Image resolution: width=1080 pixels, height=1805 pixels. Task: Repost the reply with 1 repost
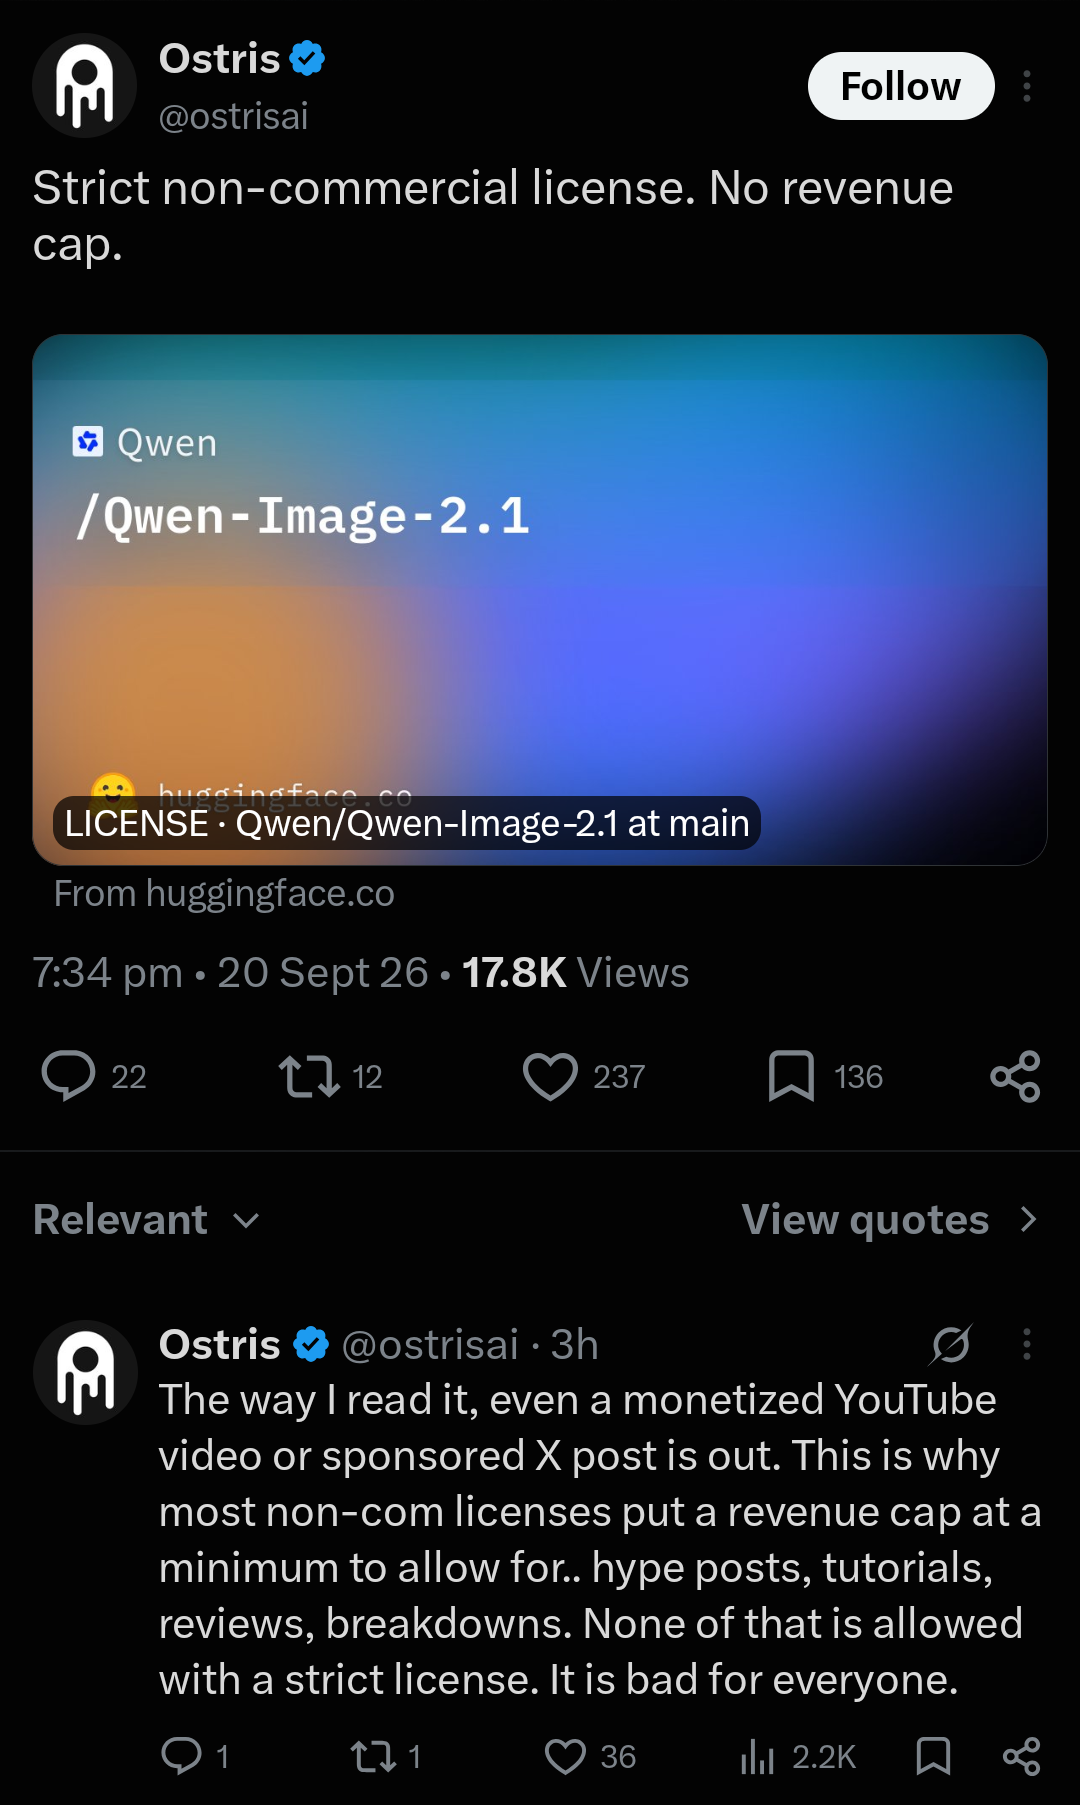(x=373, y=1756)
